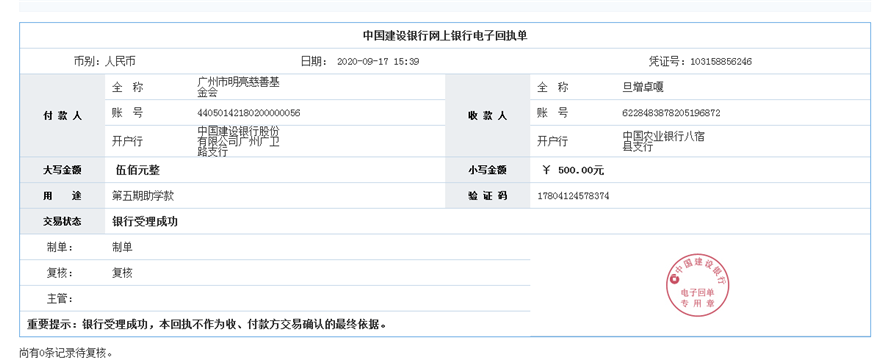Click the 付款人 header cell

pyautogui.click(x=62, y=115)
